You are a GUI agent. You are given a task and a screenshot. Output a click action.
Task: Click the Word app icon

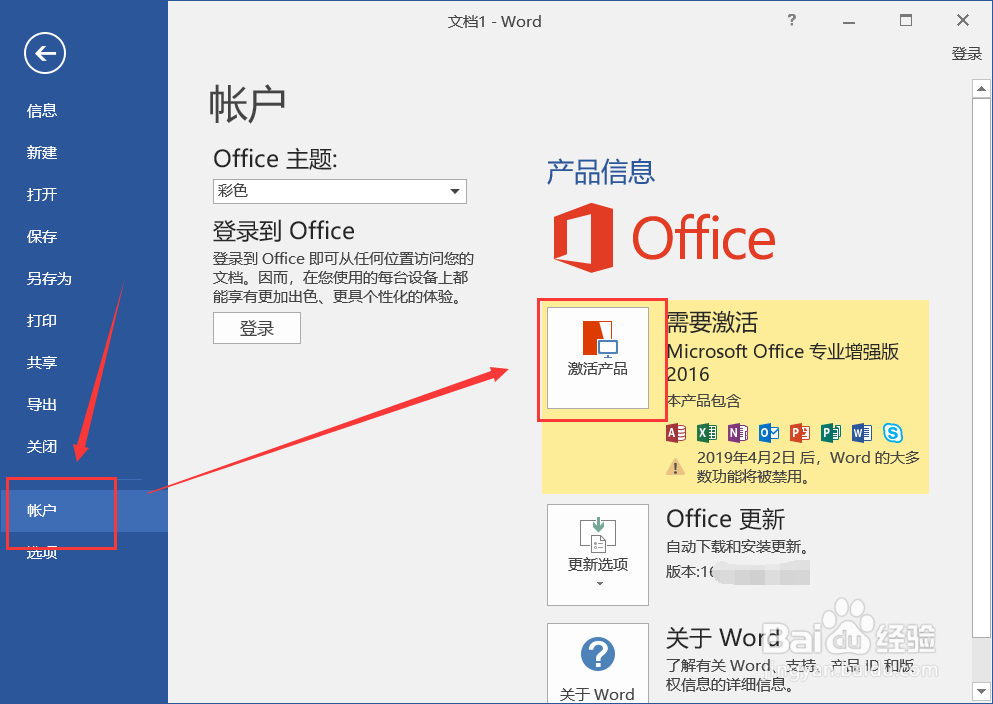[x=862, y=433]
